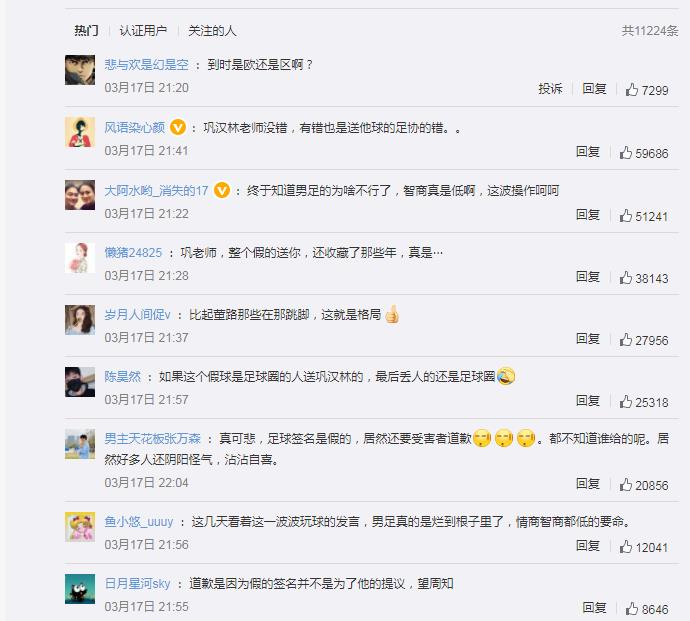690x621 pixels.
Task: Like 日月星河sky's comment with 8646 likes
Action: 631,609
